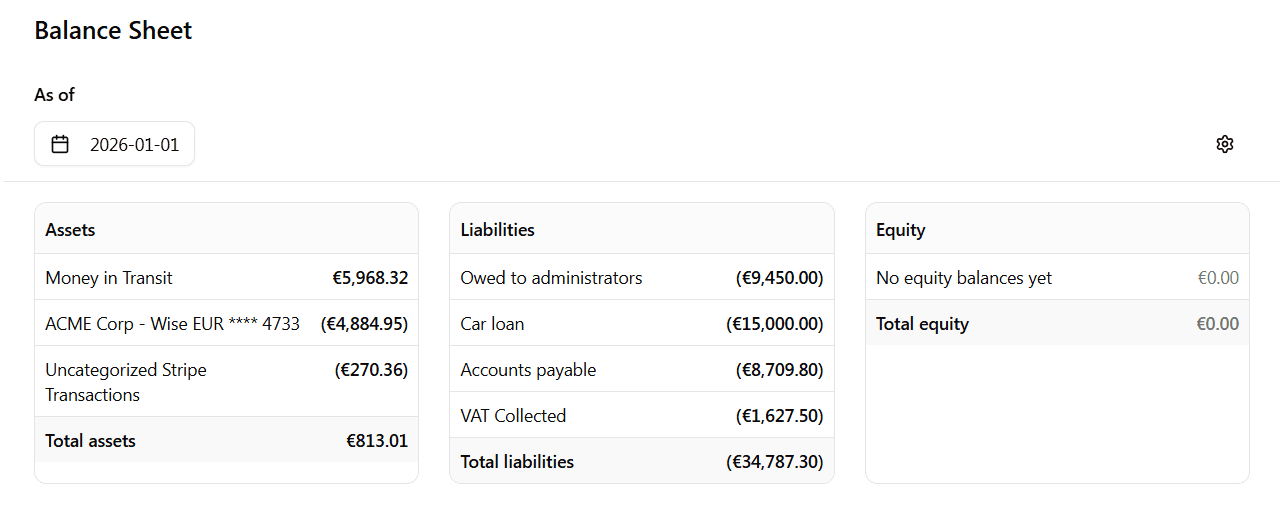The width and height of the screenshot is (1286, 519).
Task: Click the calendar icon in date picker
Action: click(60, 144)
